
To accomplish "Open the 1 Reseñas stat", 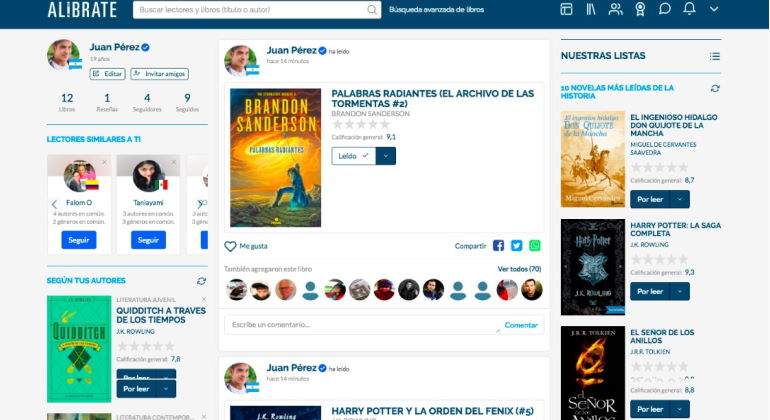I will (107, 102).
